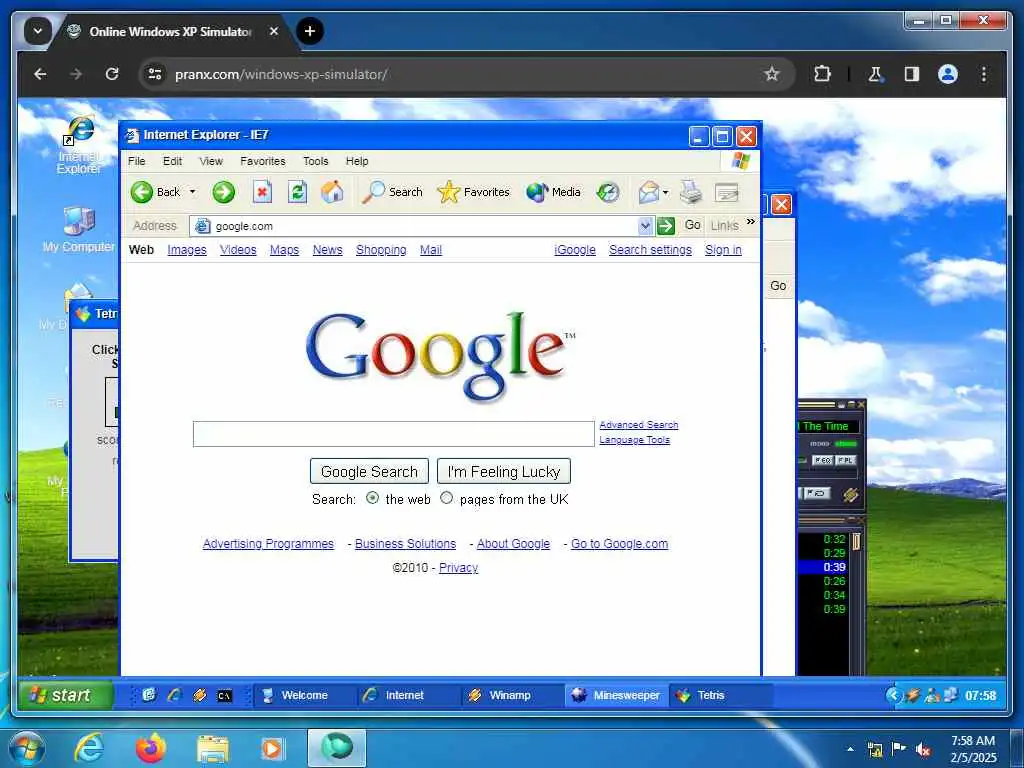Show hidden icons in Windows 7 tray

pyautogui.click(x=850, y=749)
